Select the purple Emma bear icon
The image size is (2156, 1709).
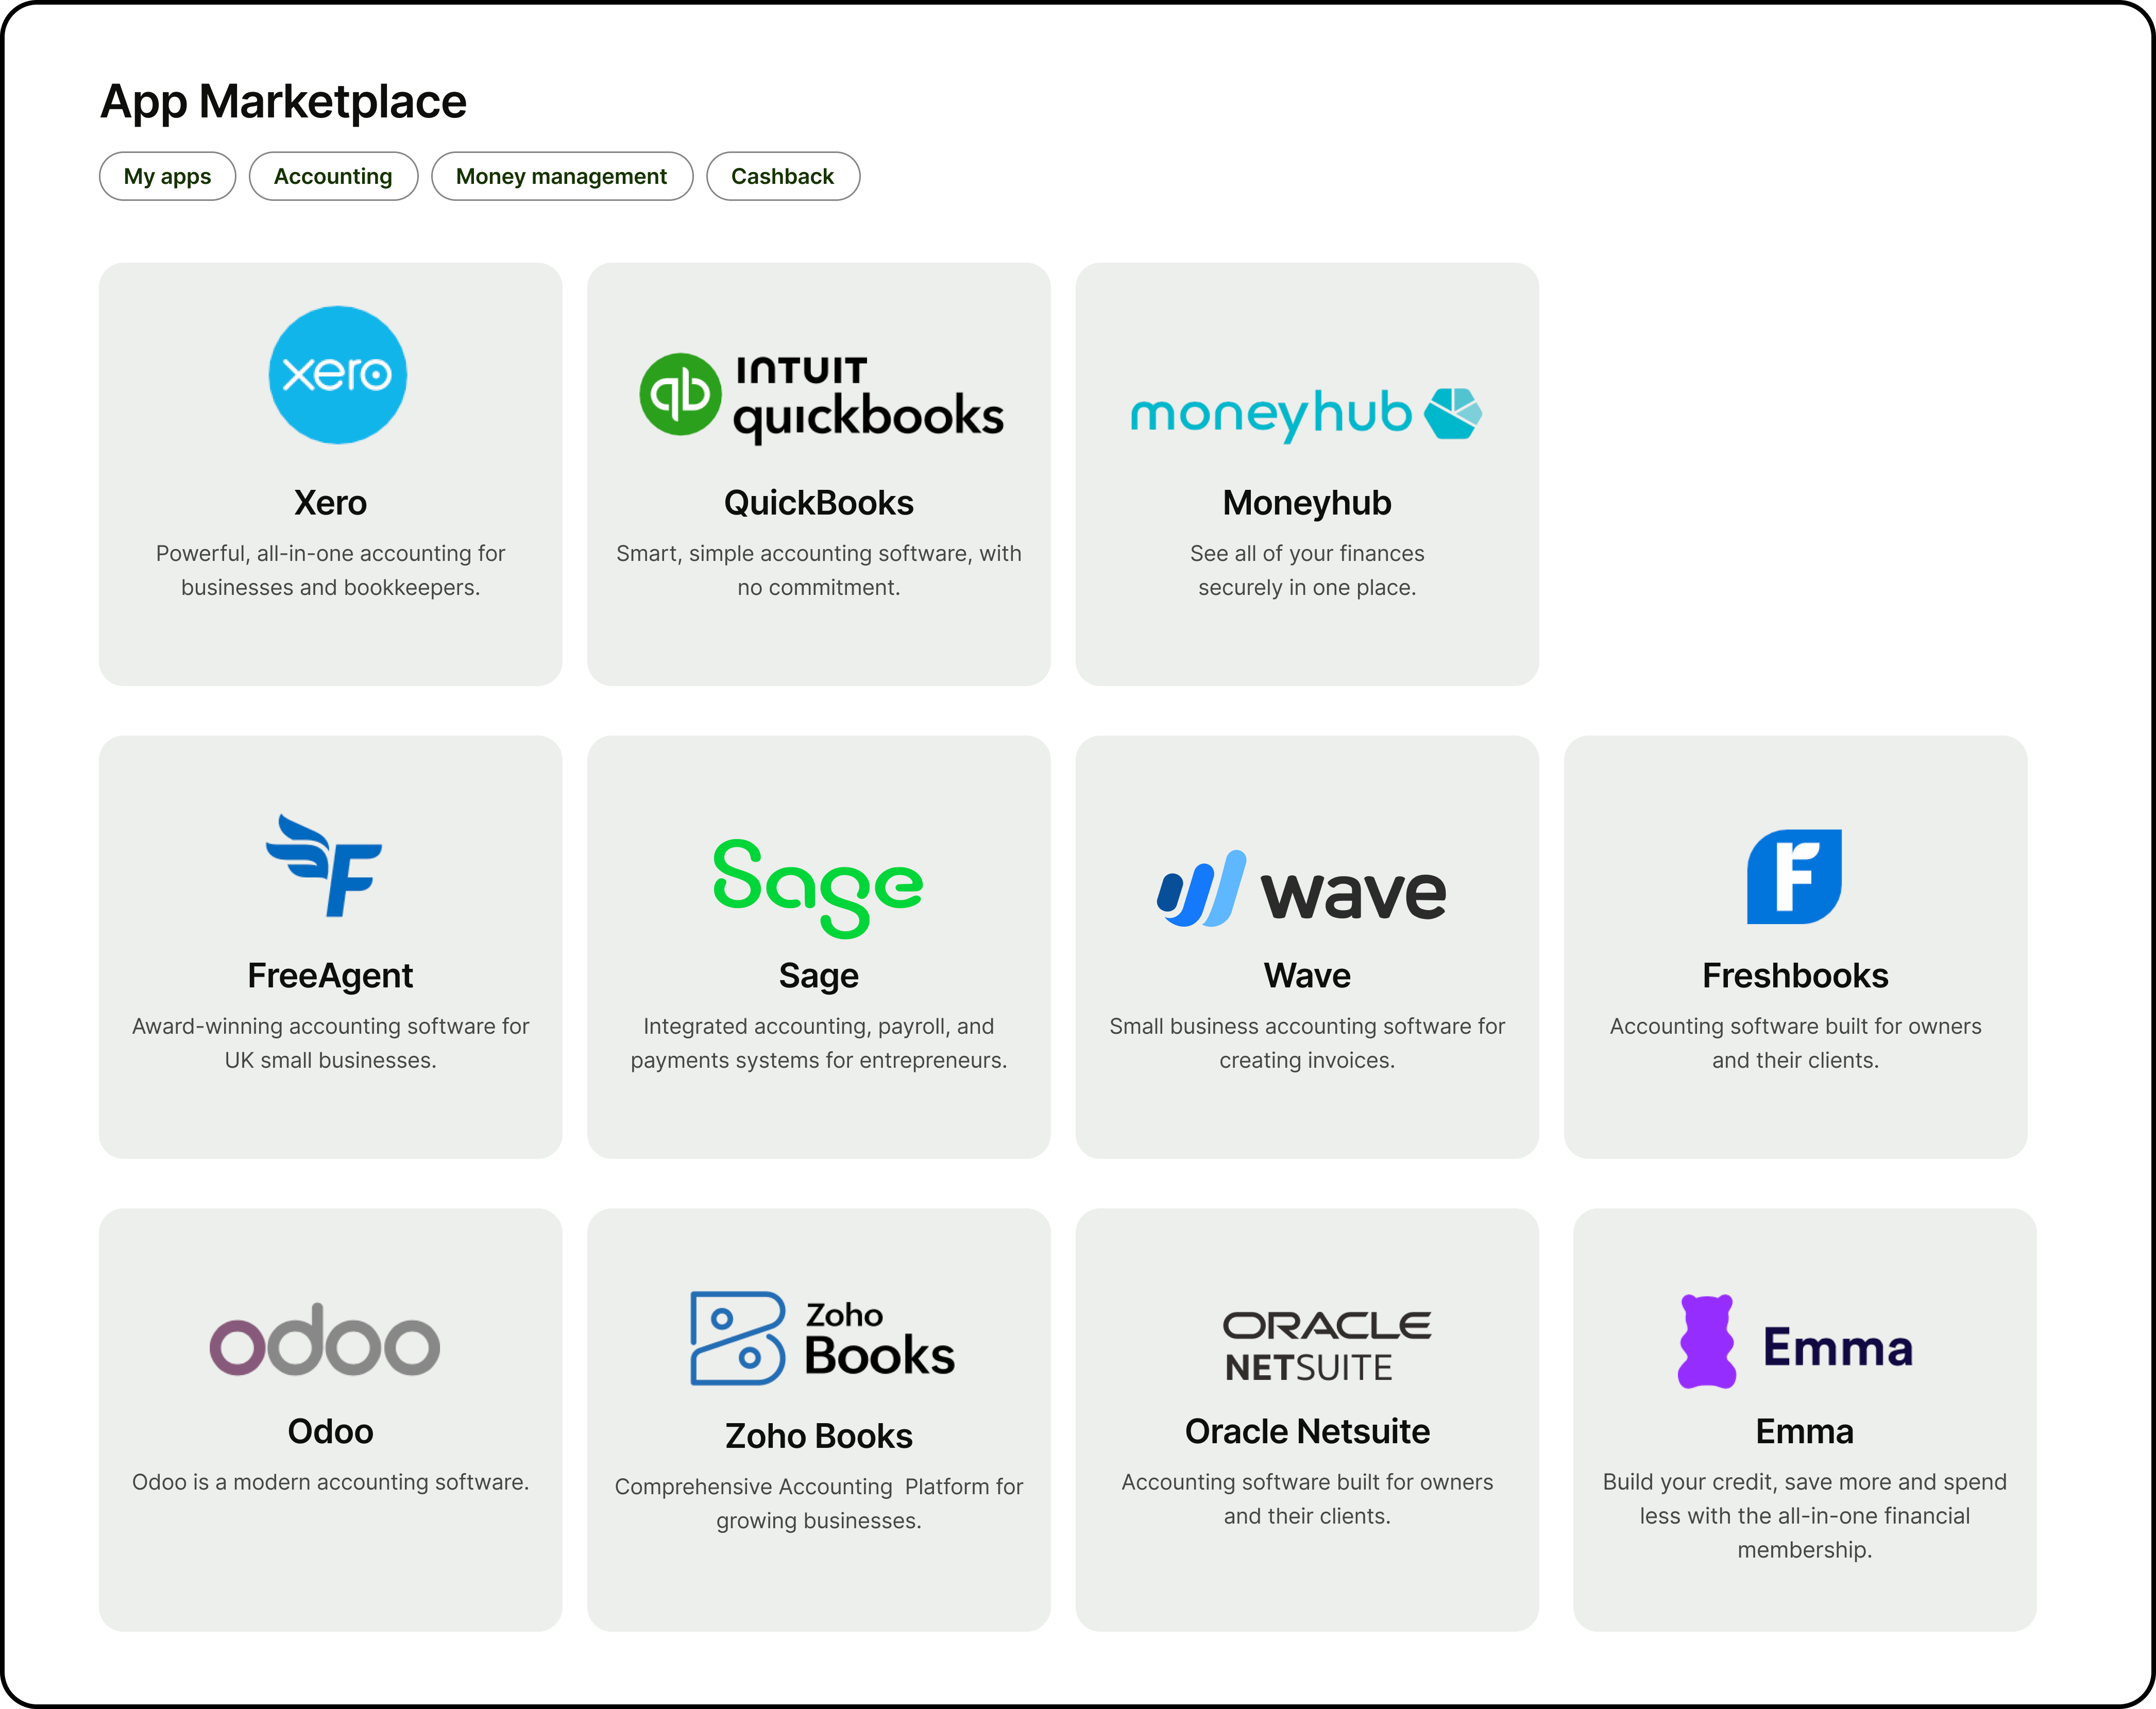[x=1706, y=1341]
